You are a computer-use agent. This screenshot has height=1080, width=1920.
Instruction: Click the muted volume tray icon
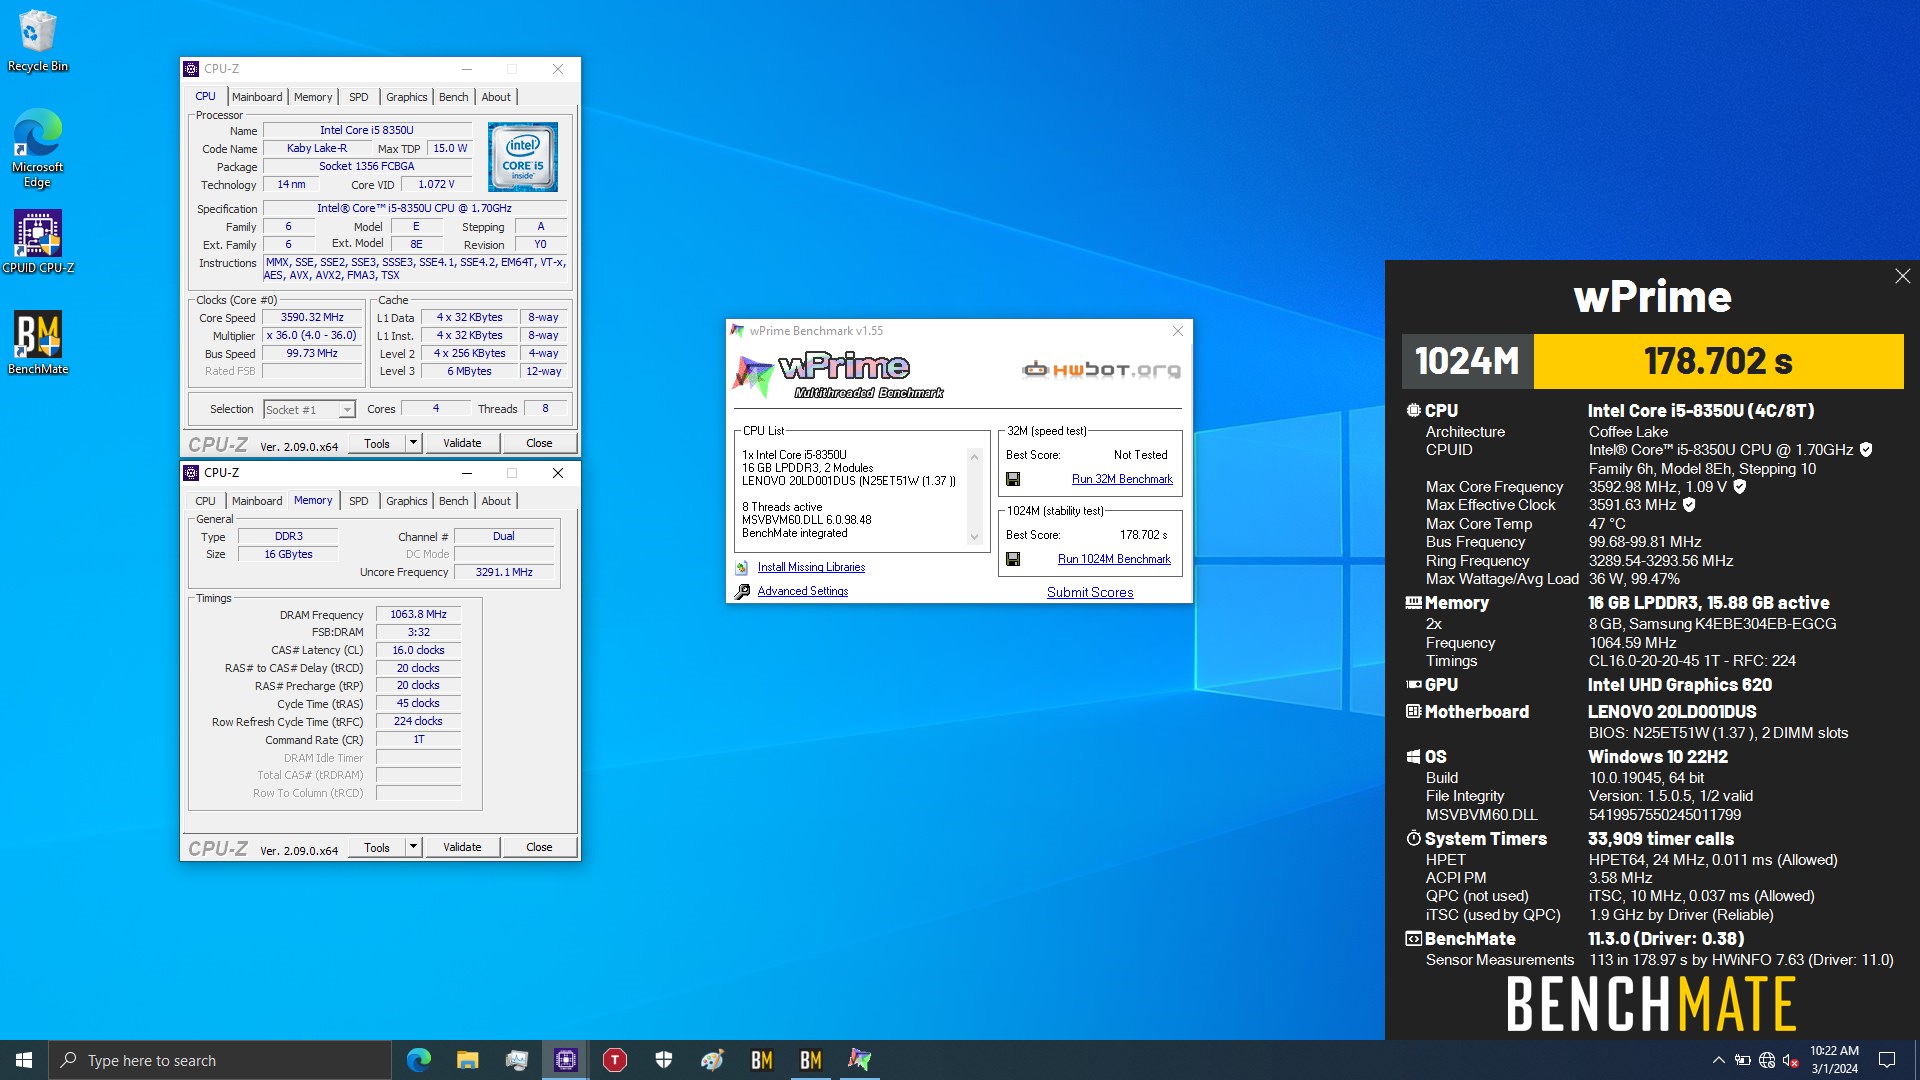point(1790,1060)
